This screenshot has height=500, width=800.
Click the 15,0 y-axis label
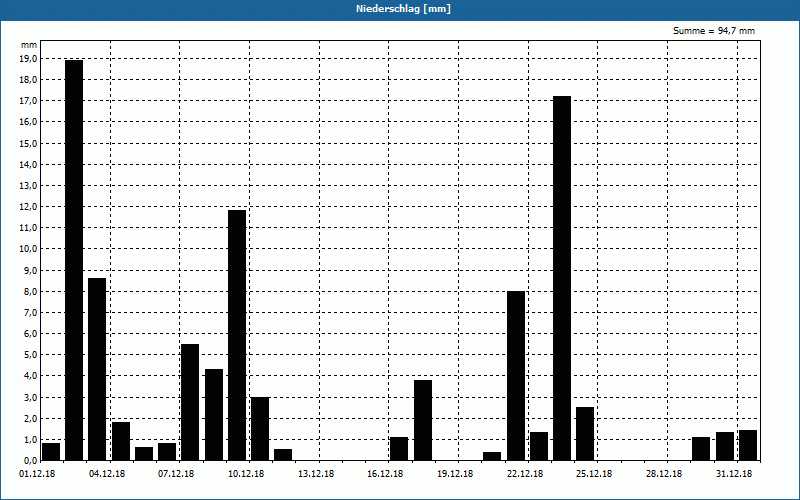click(x=28, y=143)
